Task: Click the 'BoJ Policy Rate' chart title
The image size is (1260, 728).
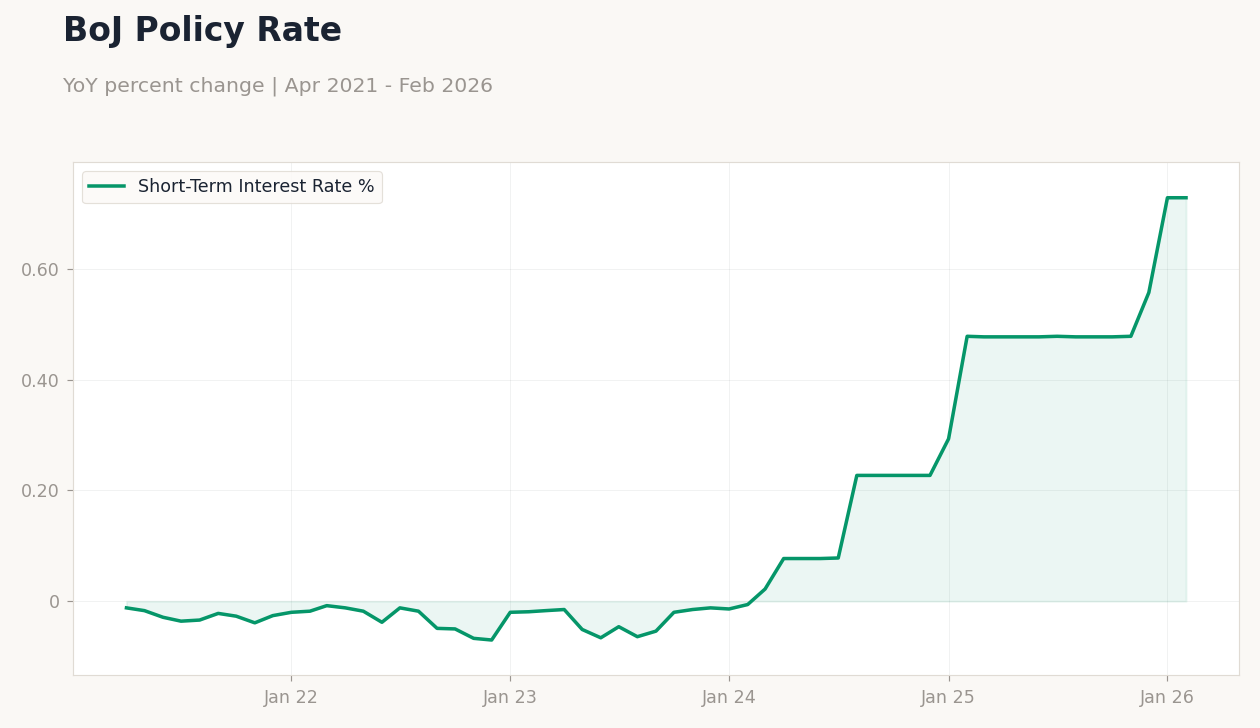Action: coord(202,31)
